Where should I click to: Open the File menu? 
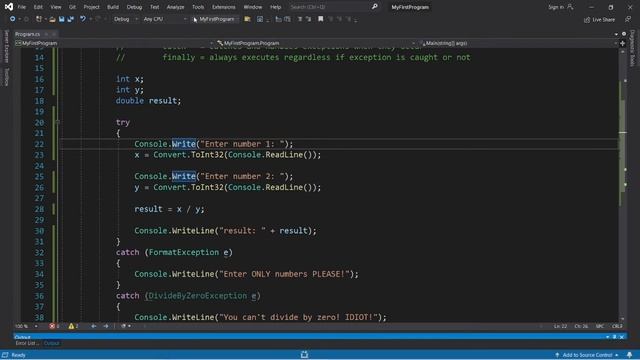tap(22, 7)
